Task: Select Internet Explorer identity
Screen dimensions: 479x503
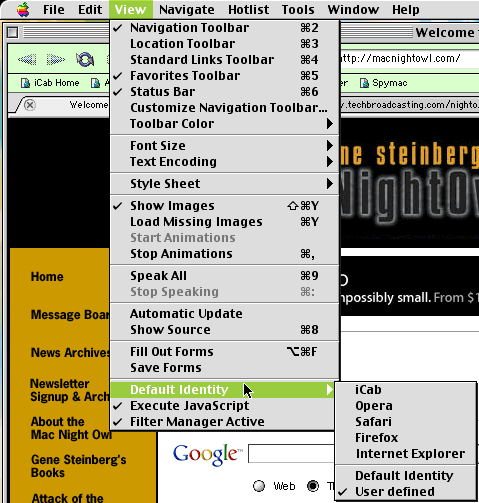Action: (406, 454)
